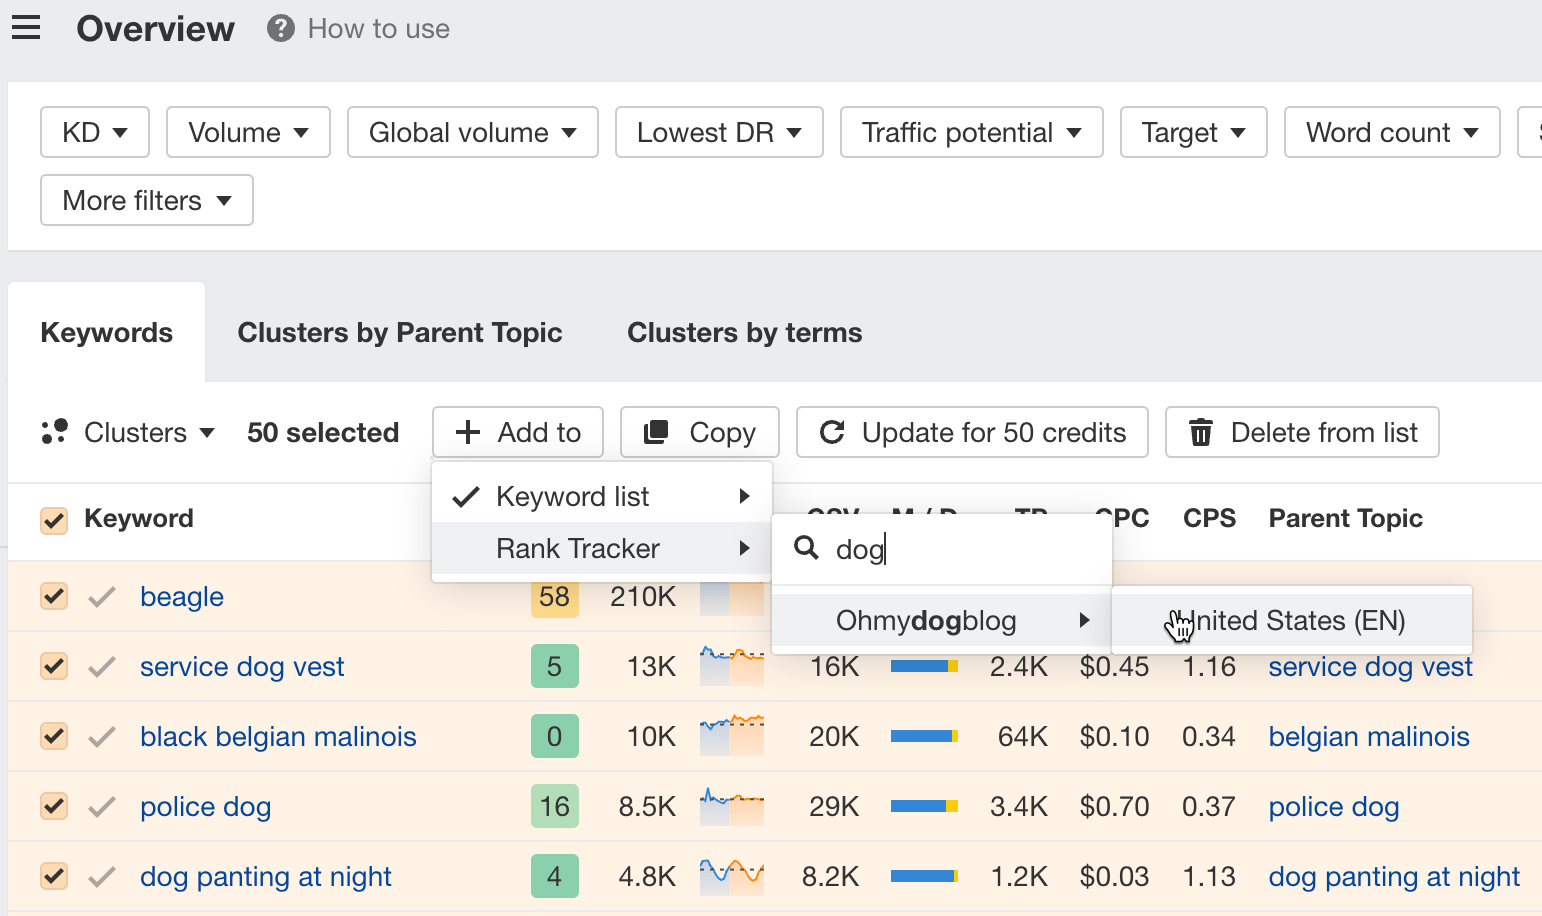Click the Copy icon button
Viewport: 1542px width, 916px height.
tap(657, 431)
